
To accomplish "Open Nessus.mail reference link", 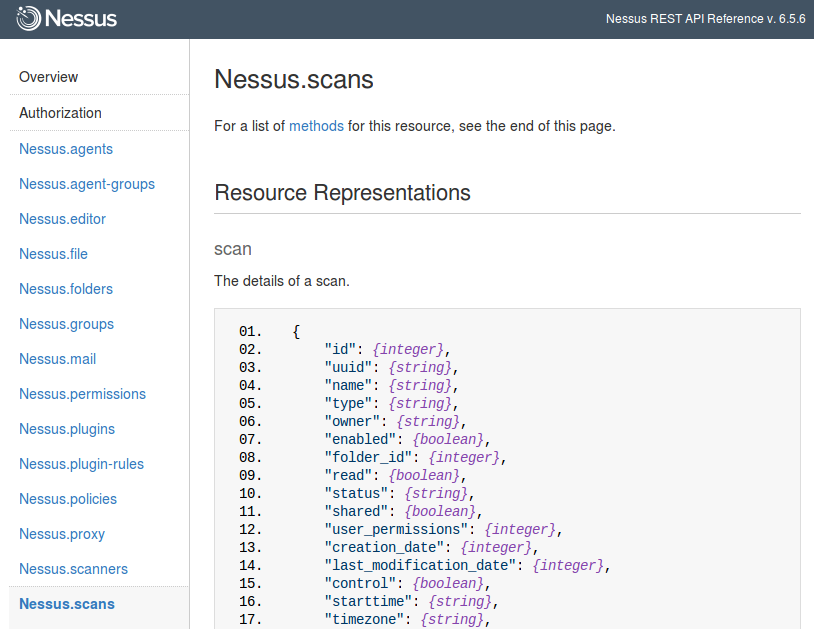I will coord(57,359).
